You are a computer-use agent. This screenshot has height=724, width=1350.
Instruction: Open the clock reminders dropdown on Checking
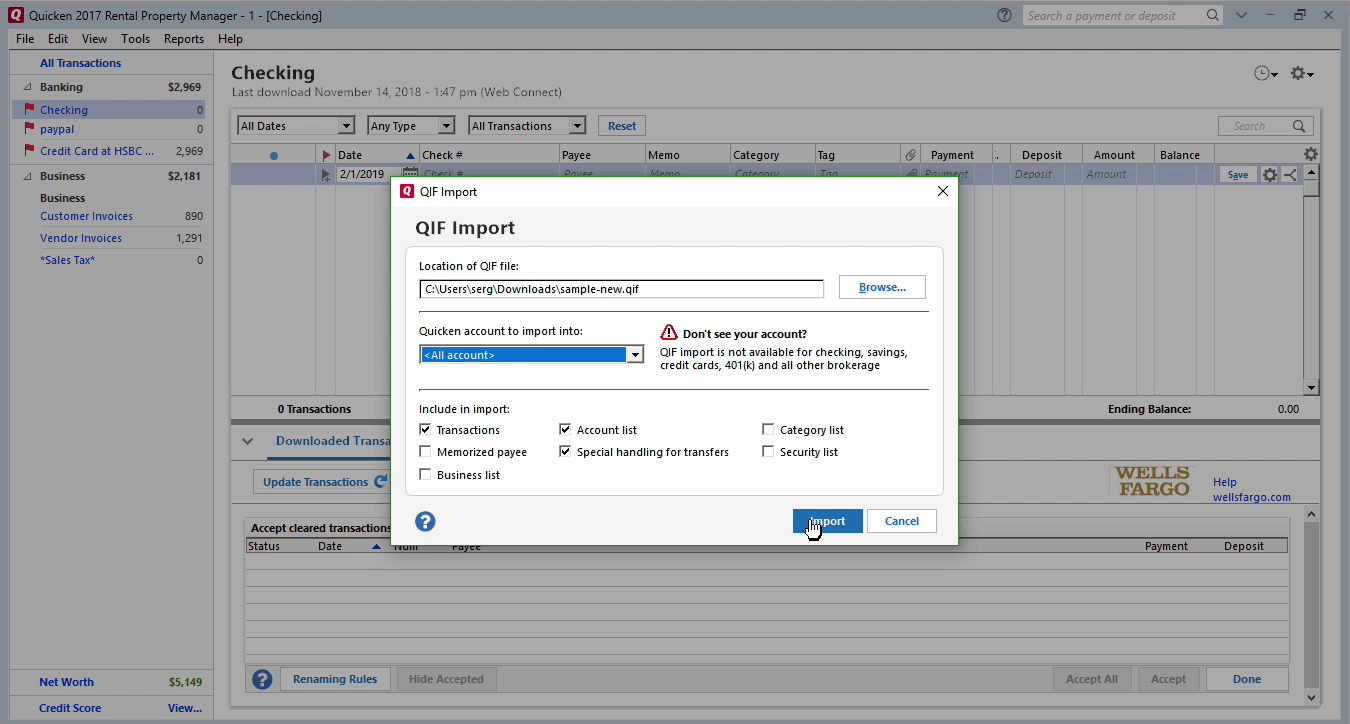click(1266, 74)
